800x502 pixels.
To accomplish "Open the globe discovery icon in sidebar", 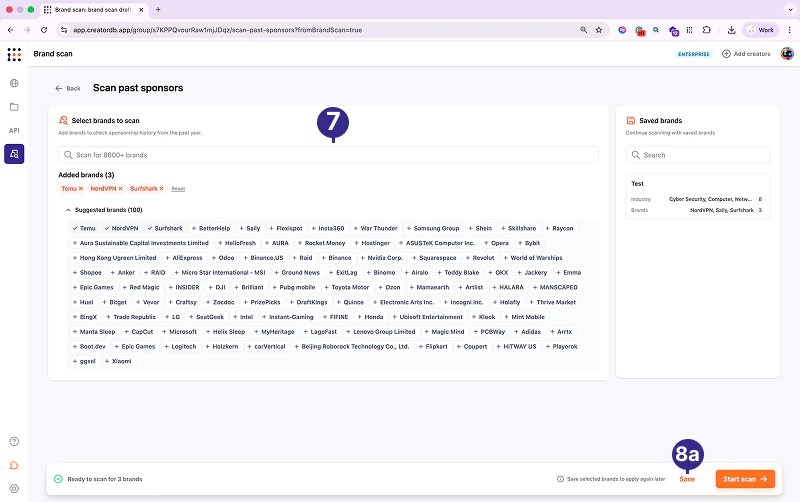I will [14, 83].
